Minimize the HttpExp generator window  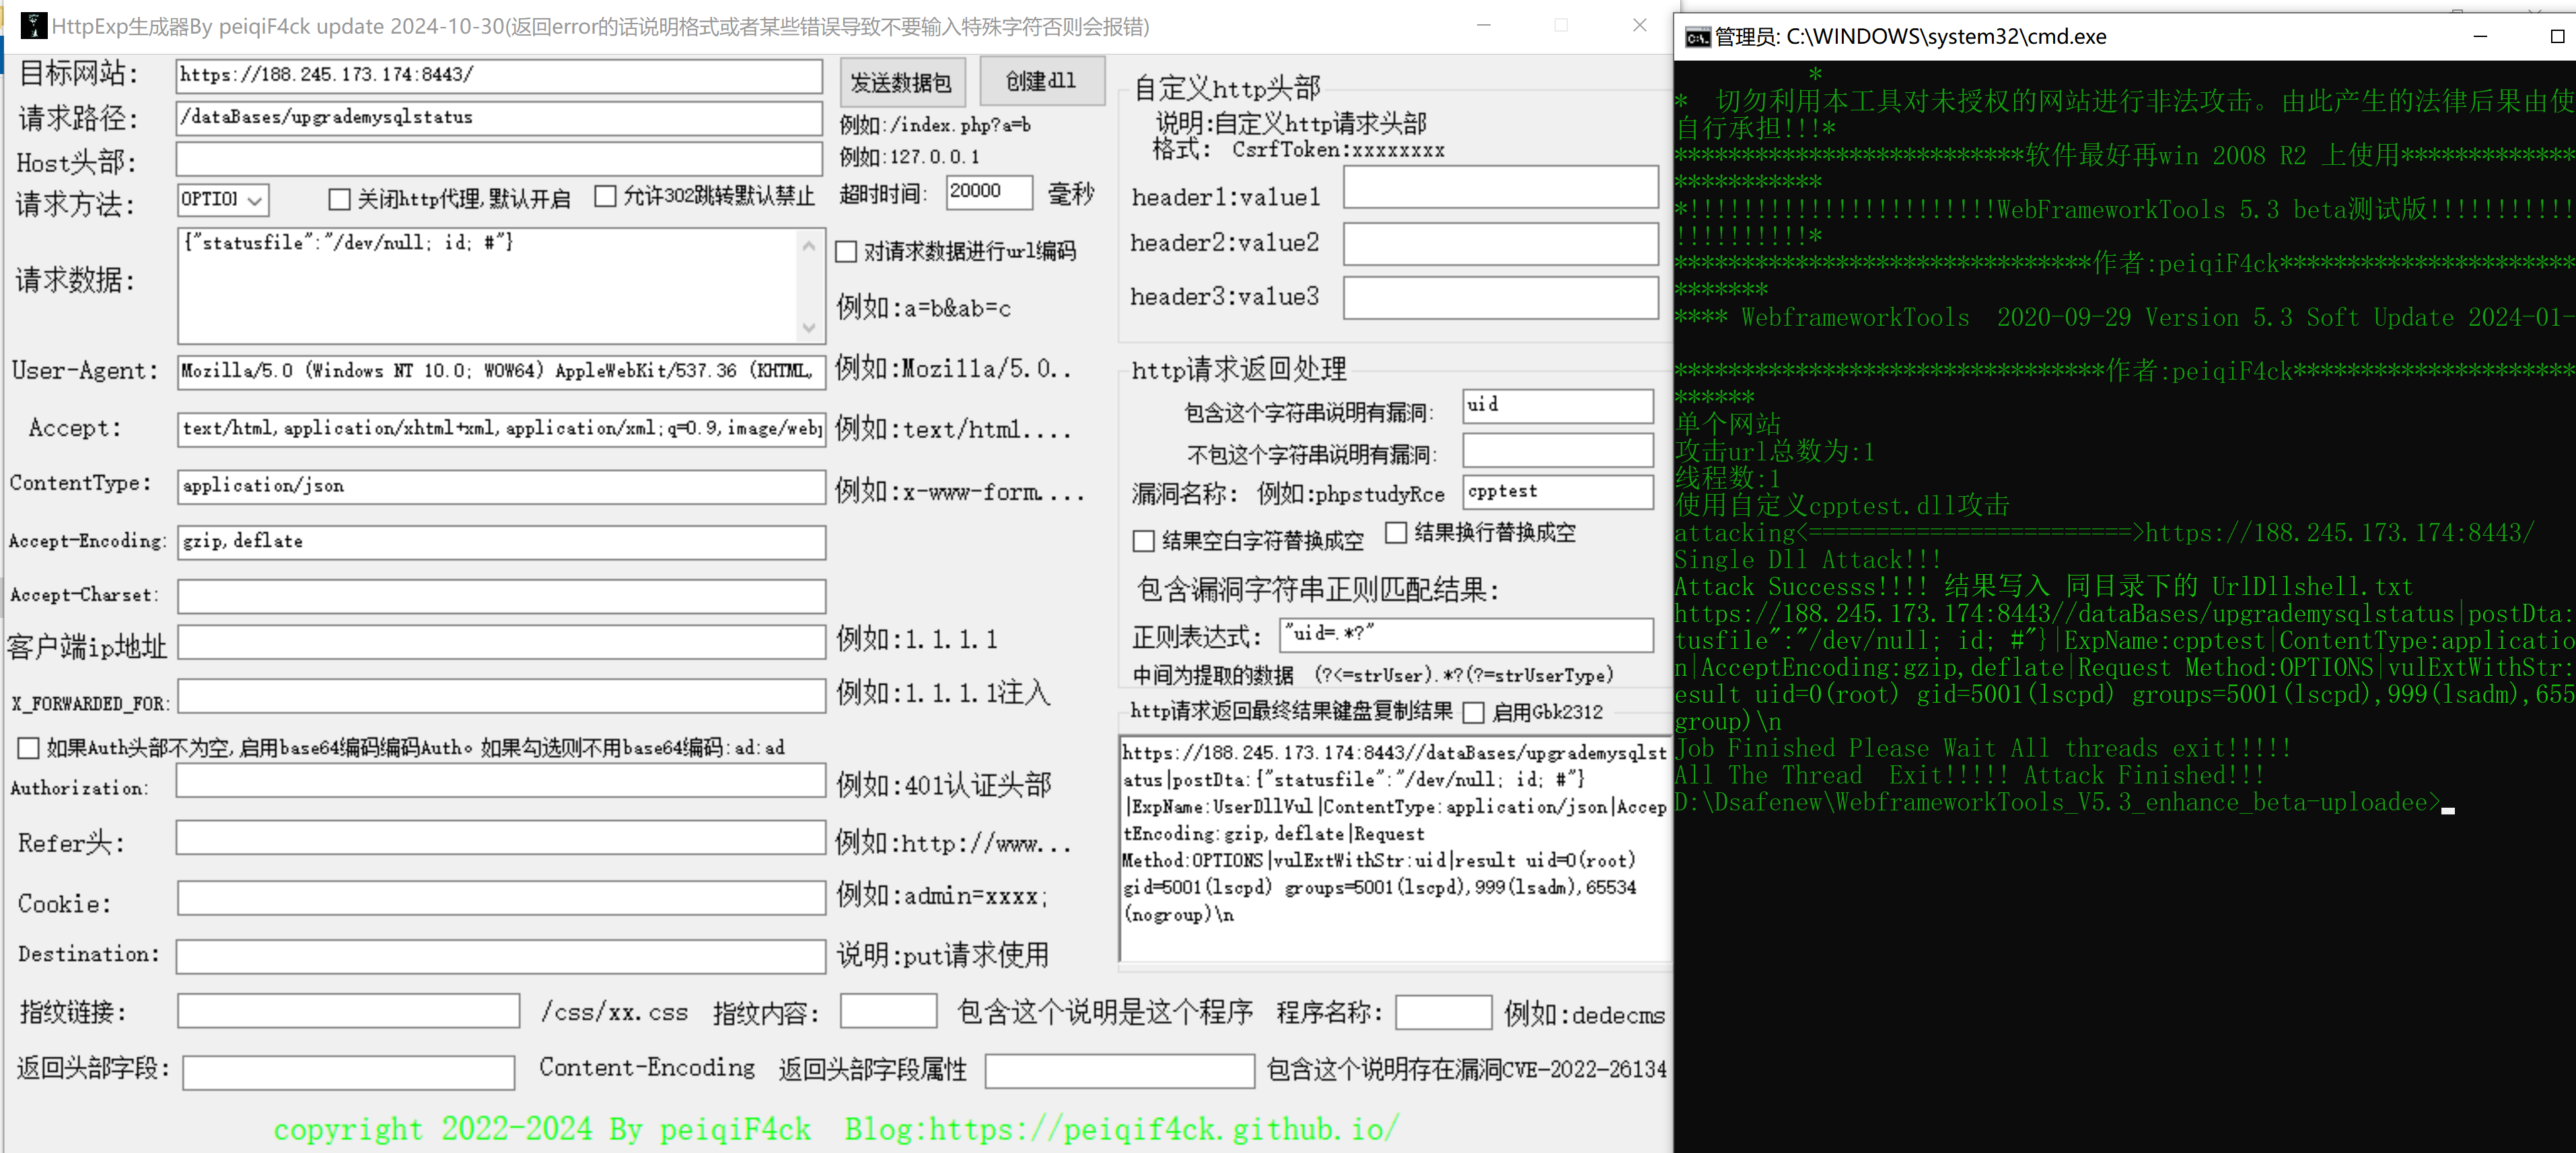pos(1483,26)
